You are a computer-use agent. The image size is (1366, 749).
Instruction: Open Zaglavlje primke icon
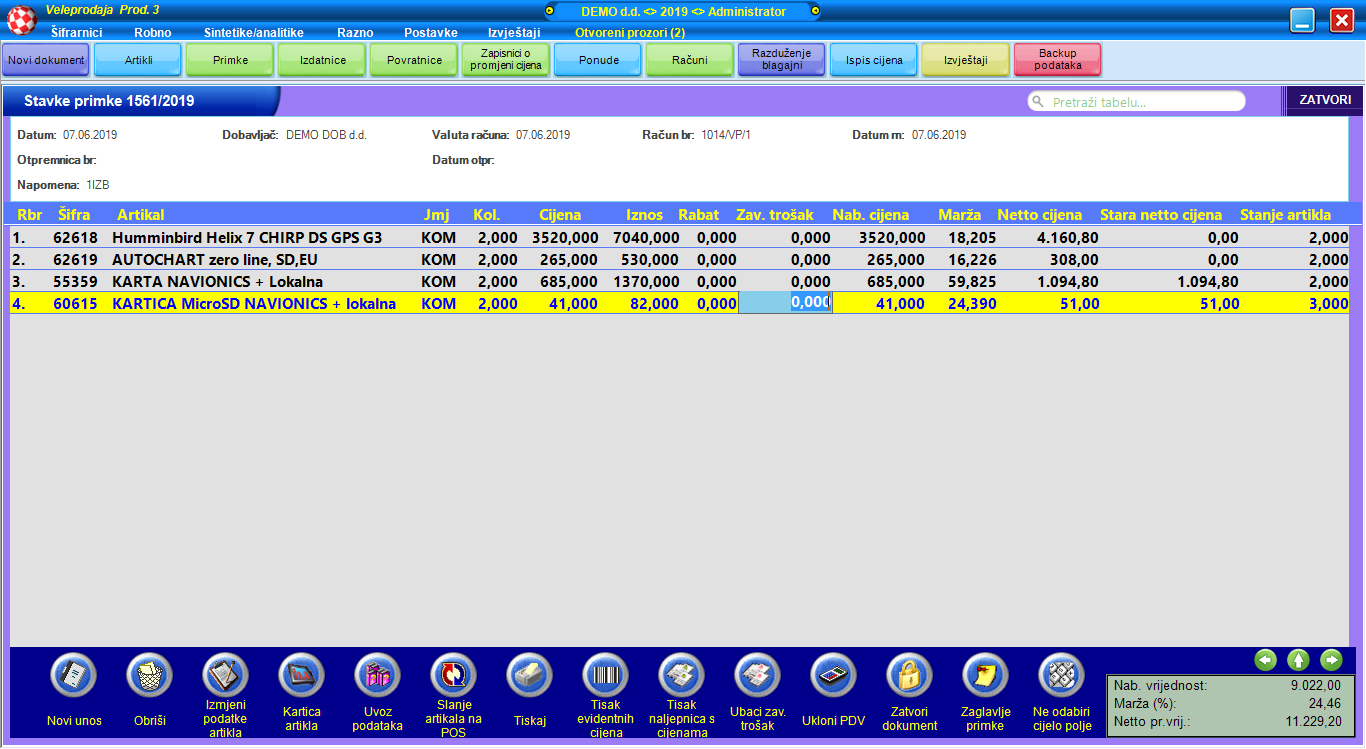(x=986, y=676)
